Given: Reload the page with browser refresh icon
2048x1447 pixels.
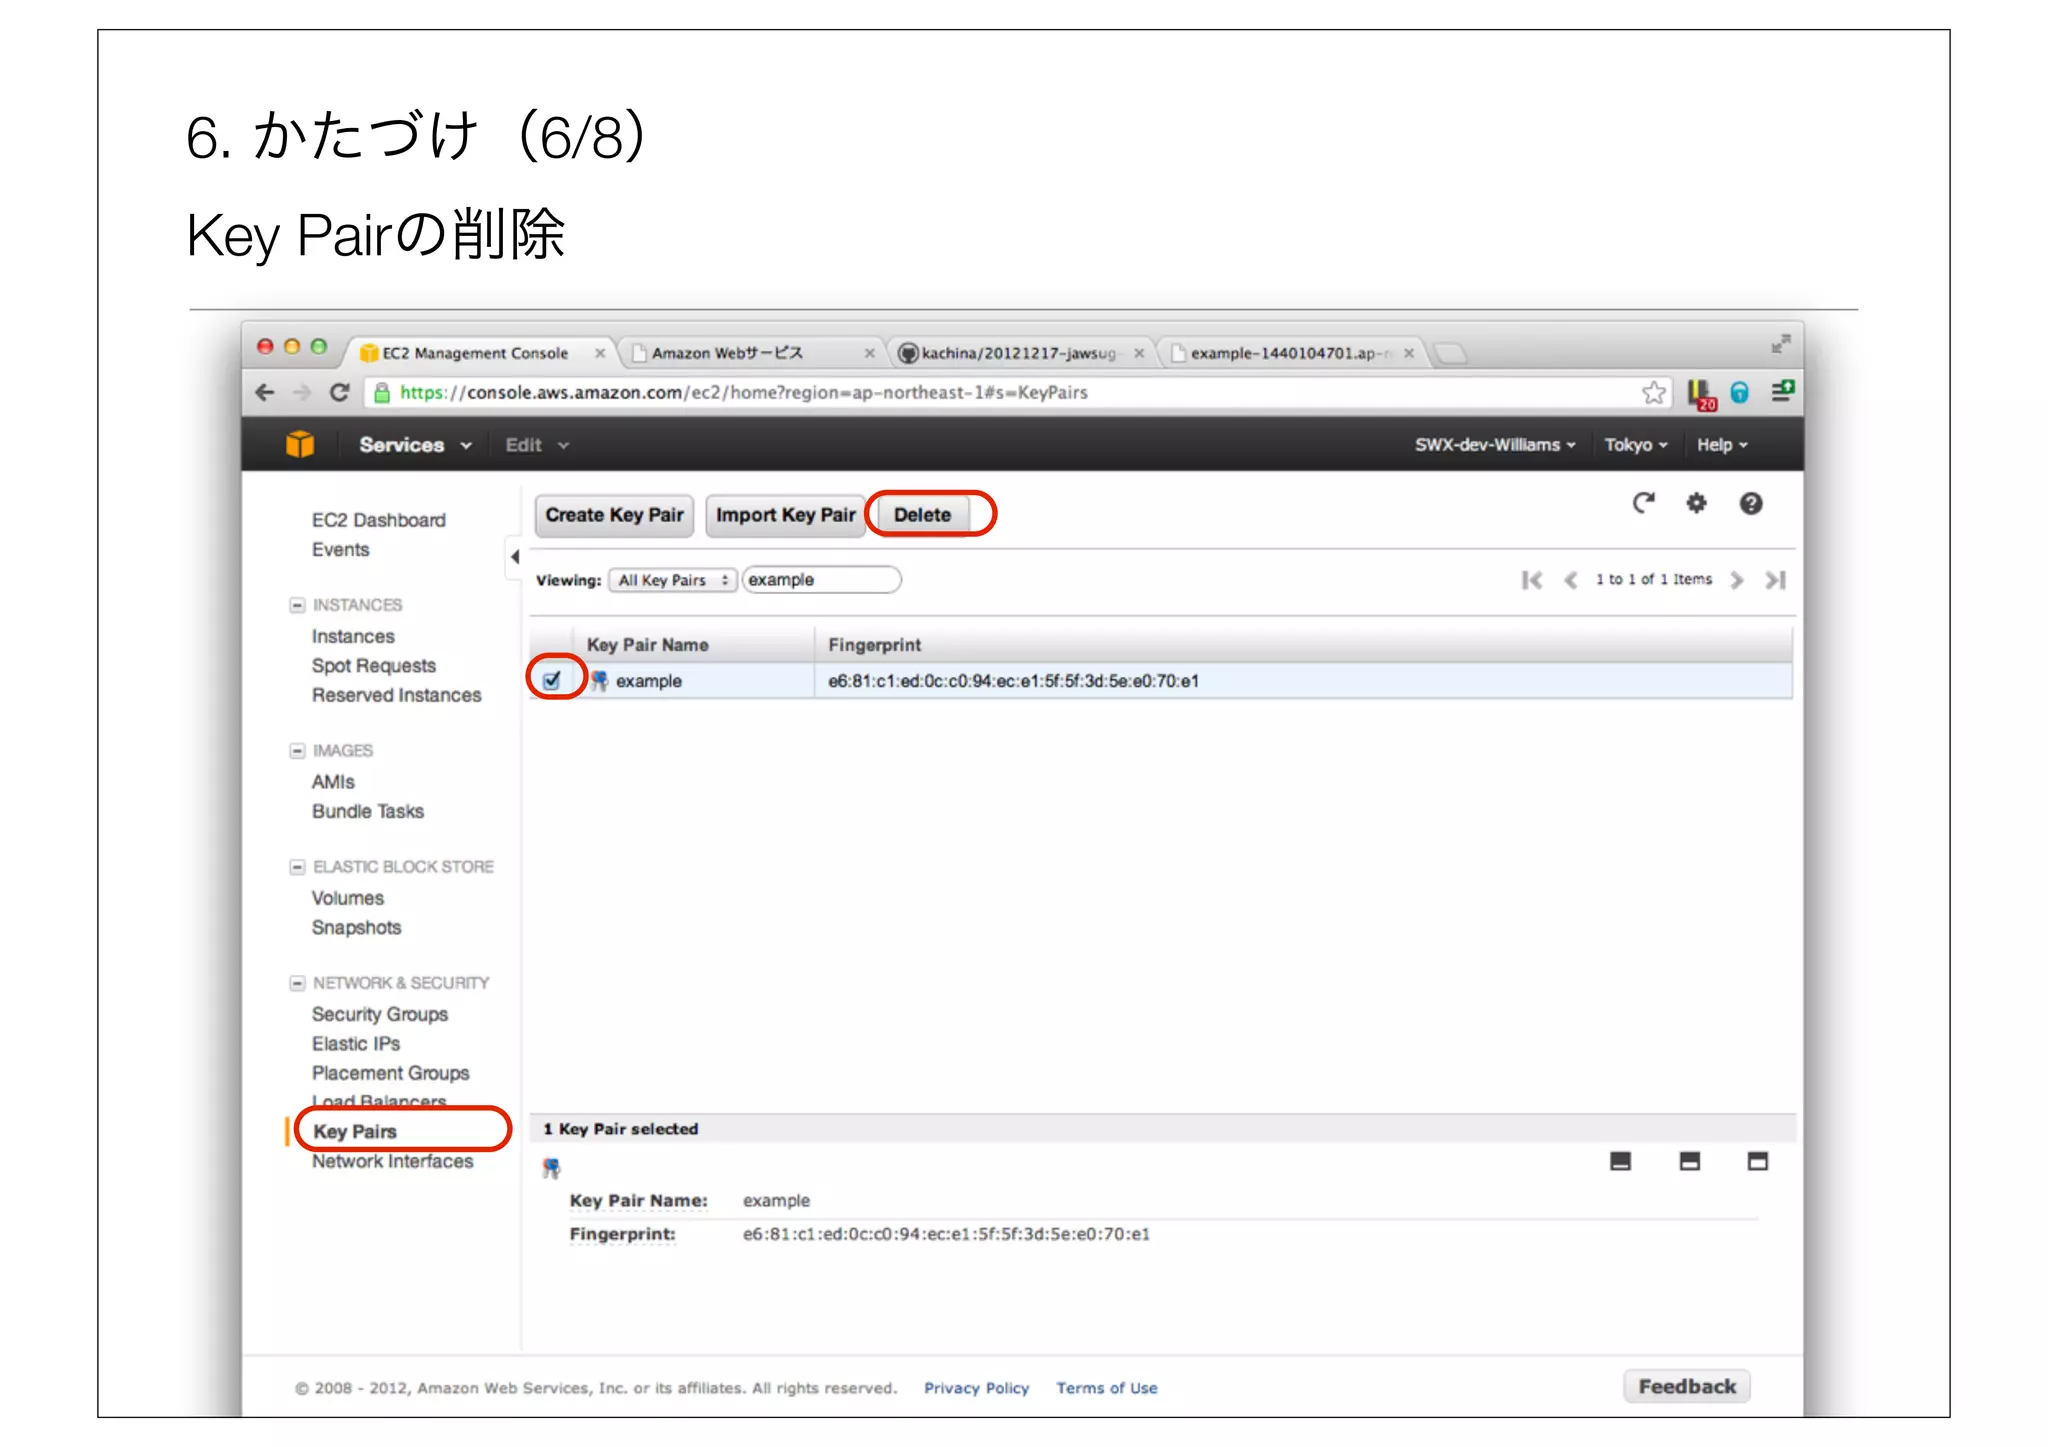Looking at the screenshot, I should pyautogui.click(x=339, y=392).
